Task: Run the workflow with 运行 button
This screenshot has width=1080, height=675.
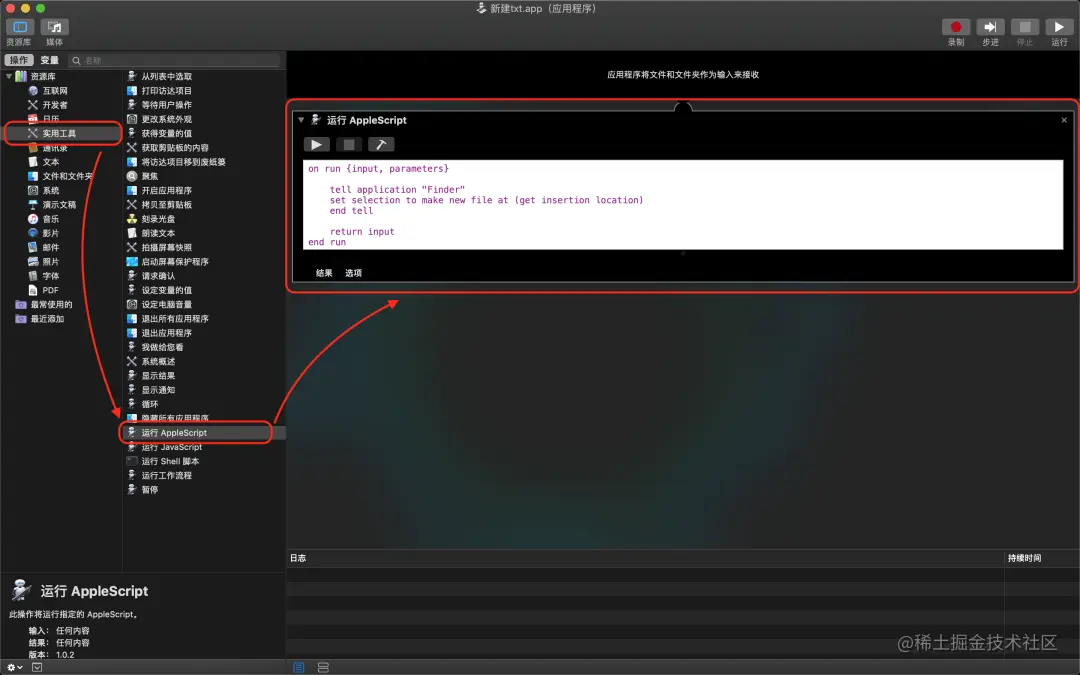Action: 1059,27
